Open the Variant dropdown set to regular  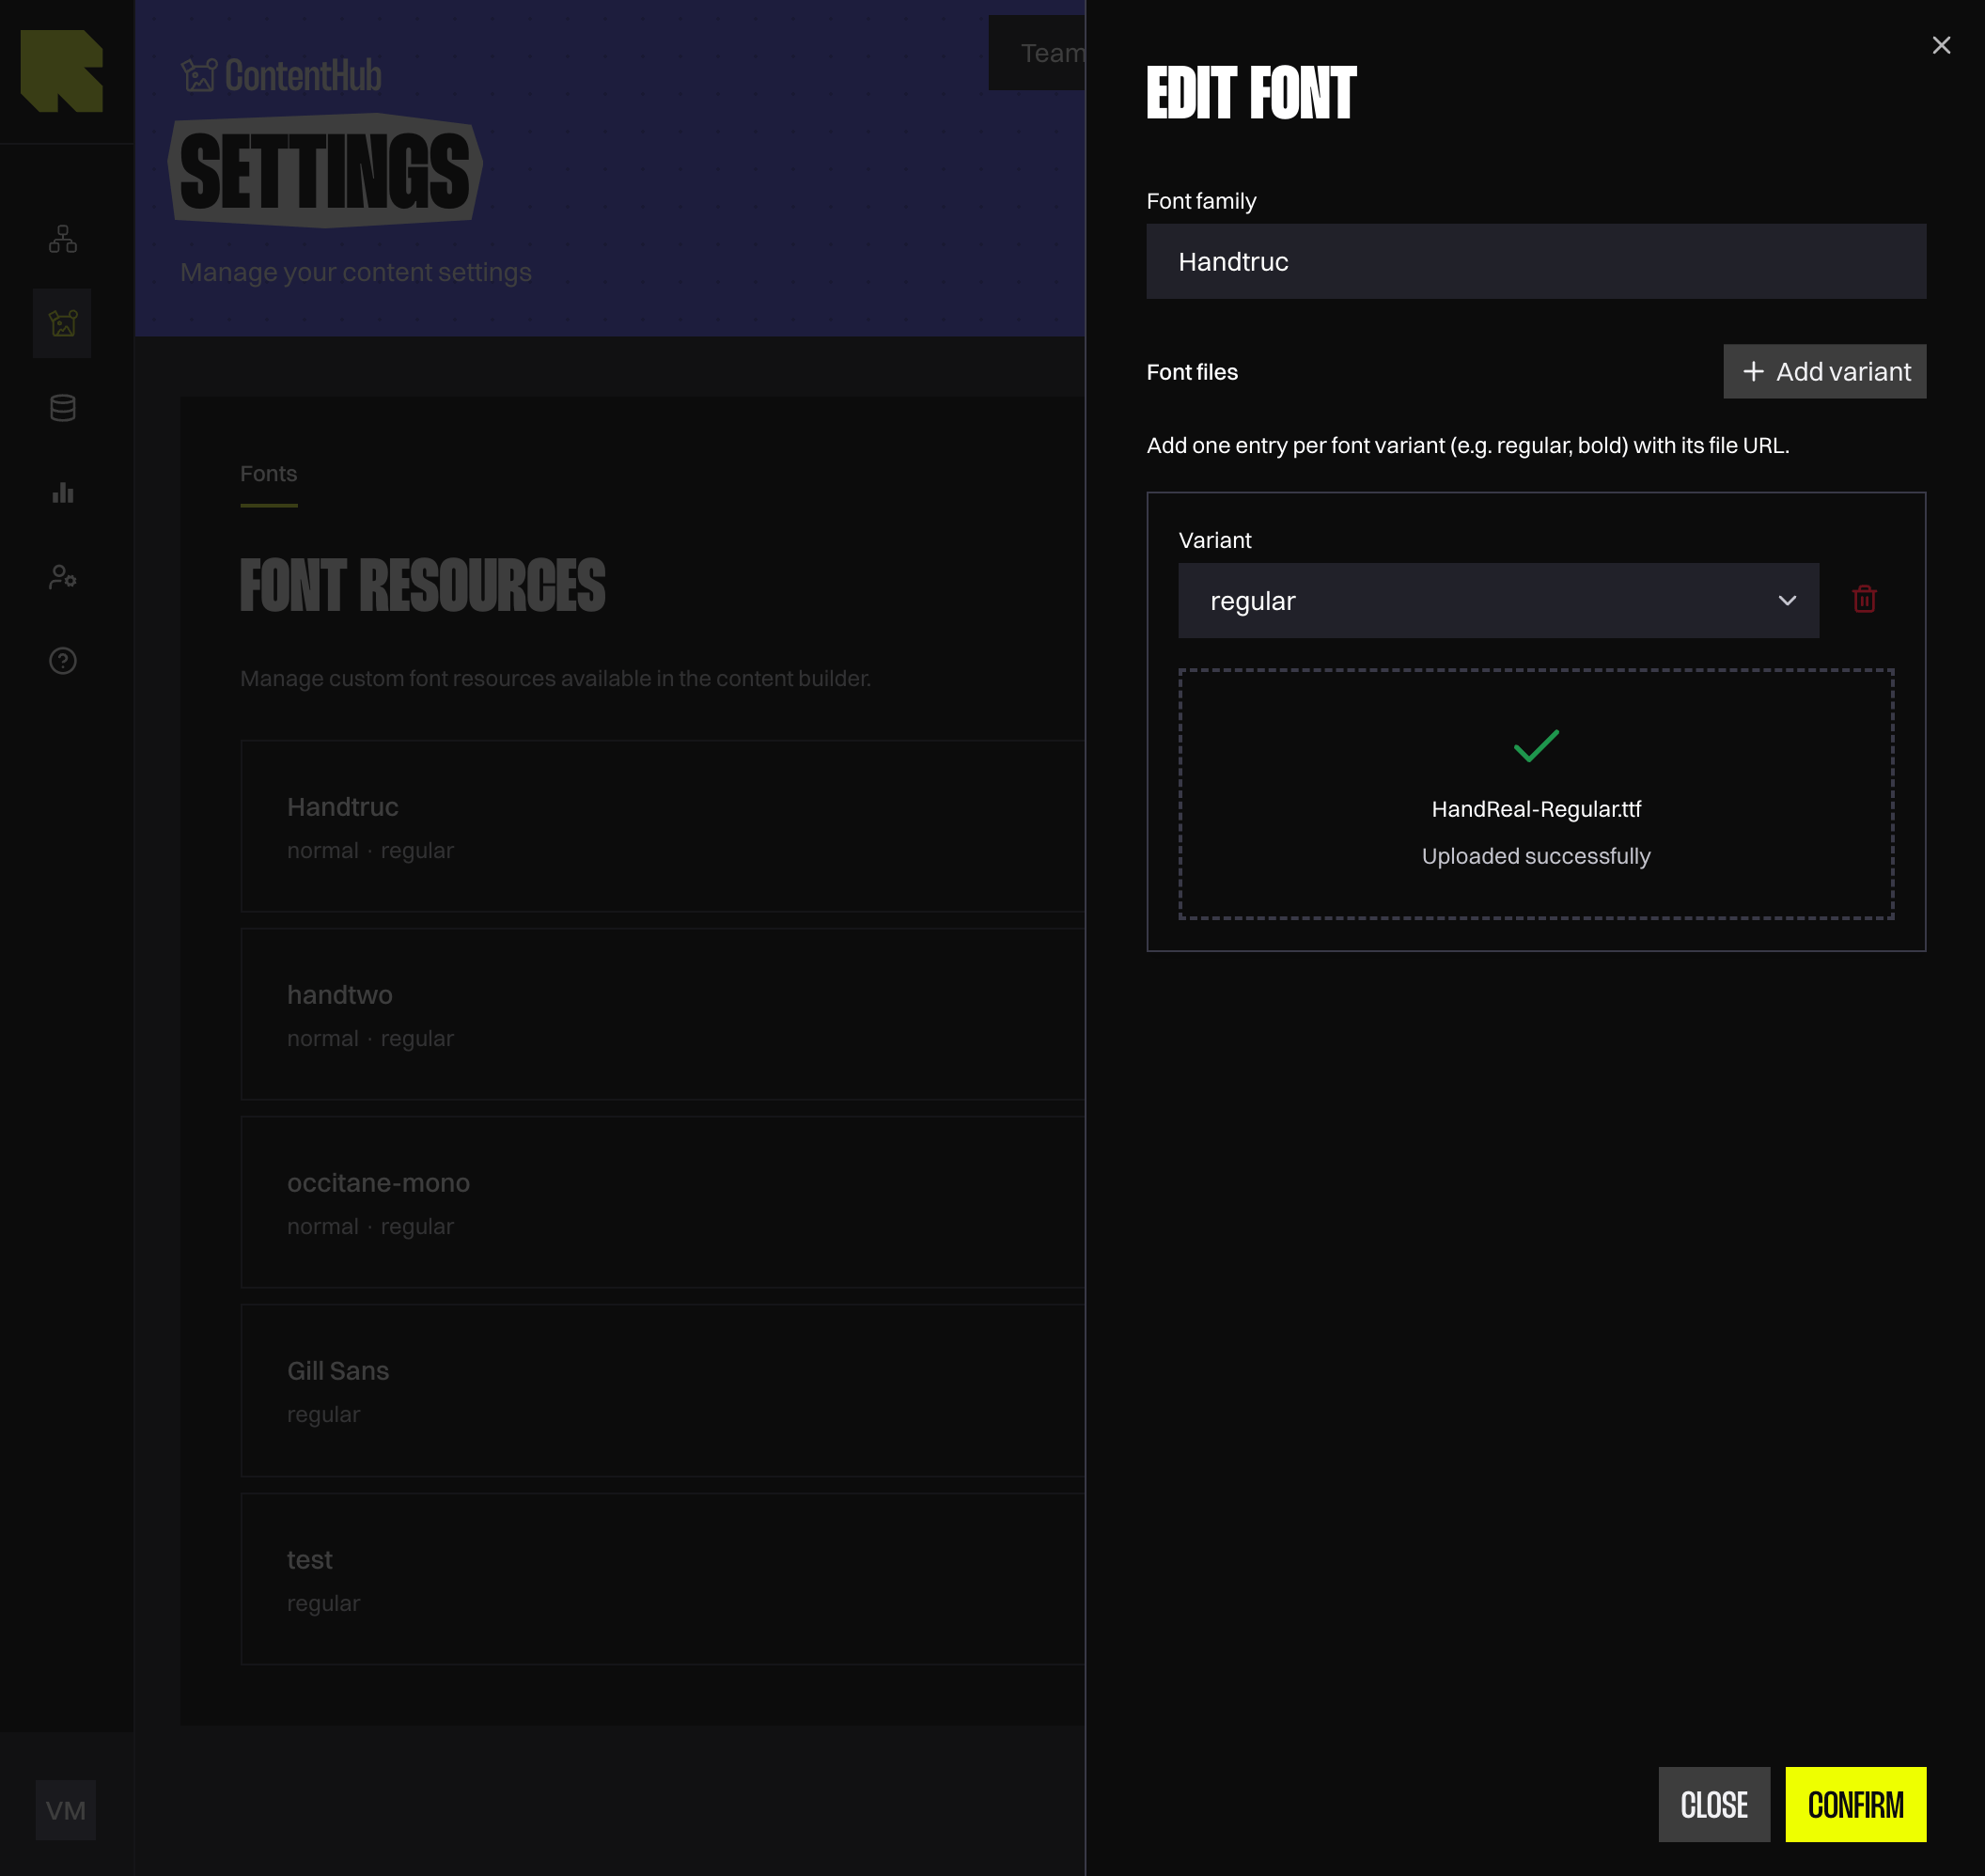[x=1498, y=600]
